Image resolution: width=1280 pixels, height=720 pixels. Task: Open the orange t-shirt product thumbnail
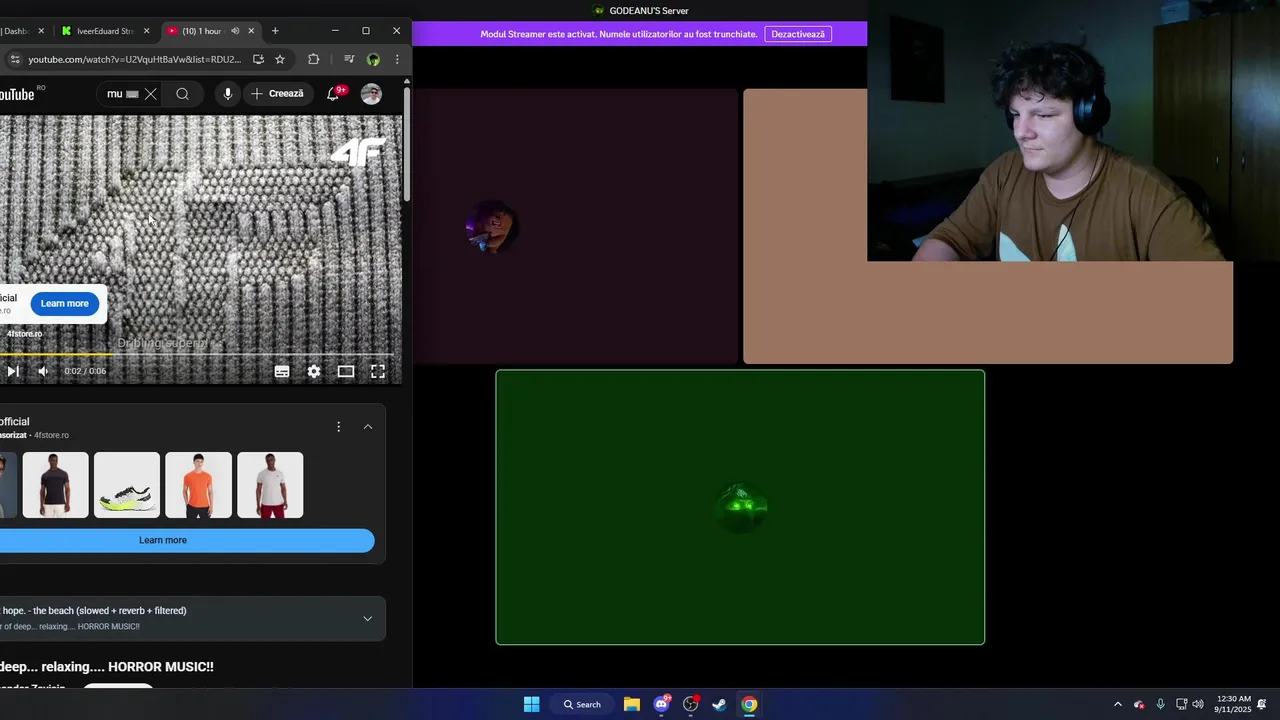pyautogui.click(x=198, y=485)
